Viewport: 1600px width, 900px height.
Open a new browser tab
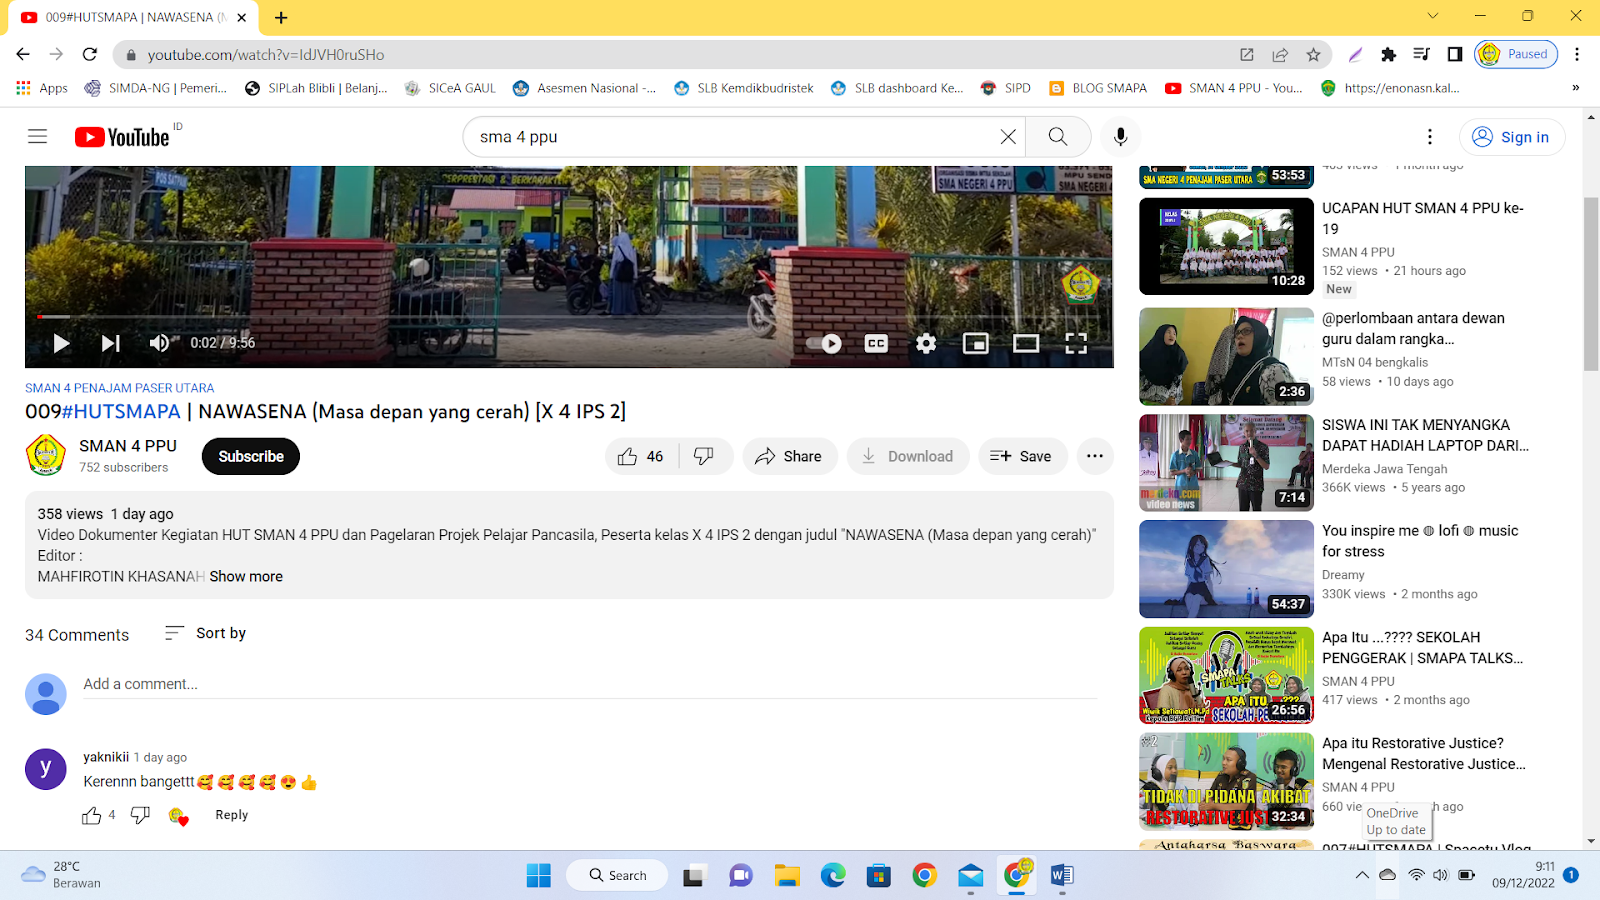click(x=281, y=17)
